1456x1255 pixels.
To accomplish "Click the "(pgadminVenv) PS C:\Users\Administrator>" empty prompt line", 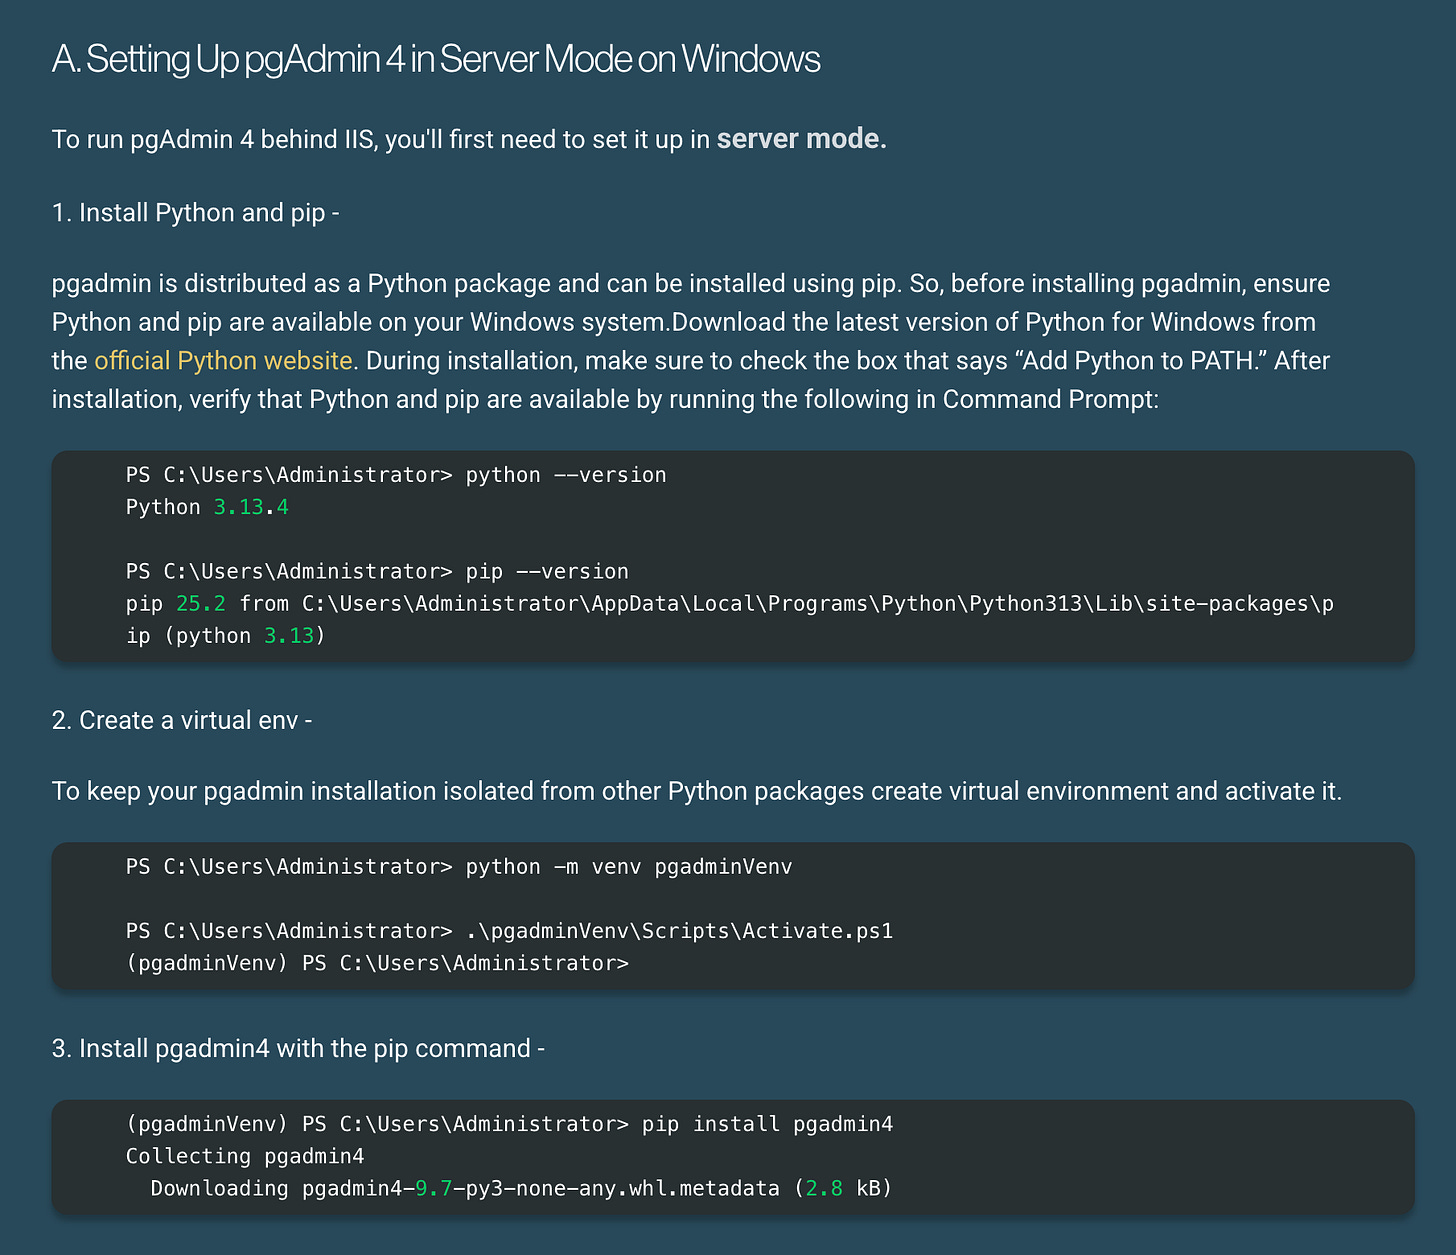I will 377,963.
